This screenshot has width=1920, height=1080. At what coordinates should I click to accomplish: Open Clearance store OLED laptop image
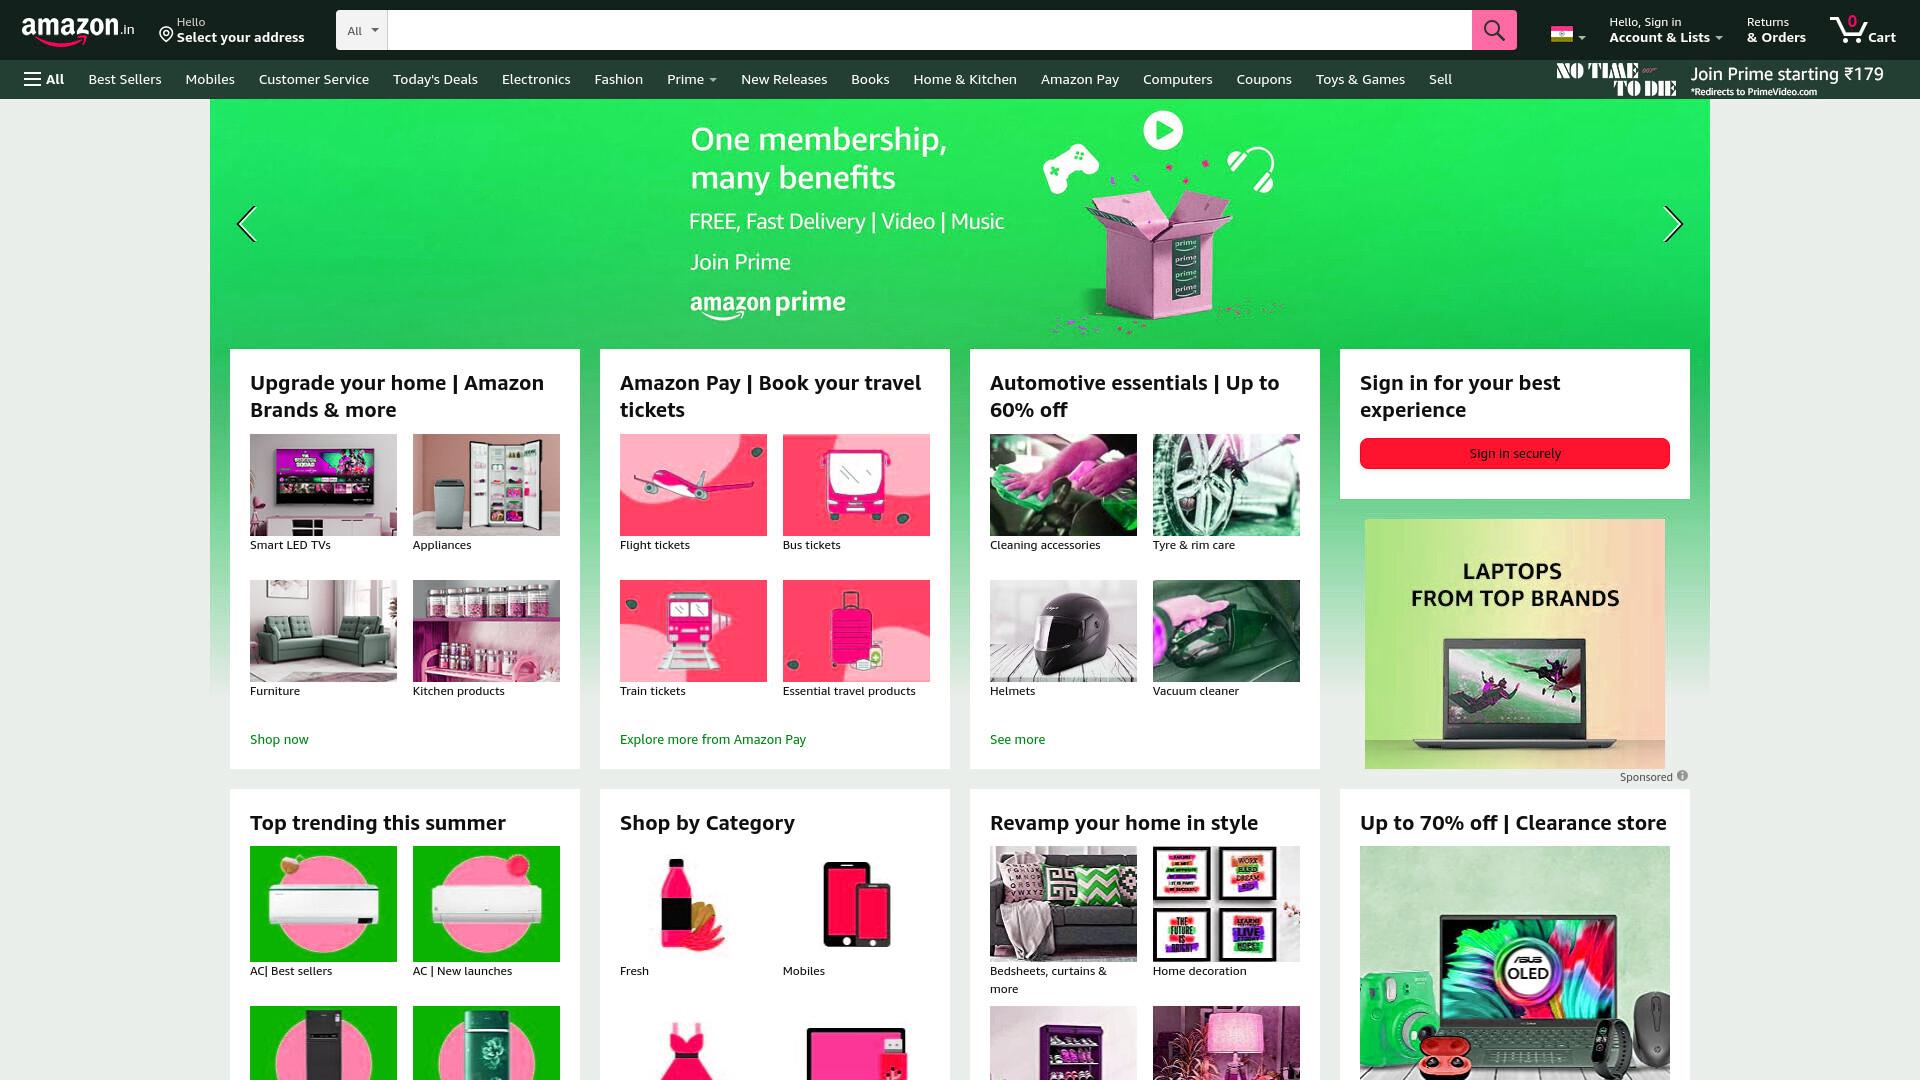pyautogui.click(x=1515, y=963)
